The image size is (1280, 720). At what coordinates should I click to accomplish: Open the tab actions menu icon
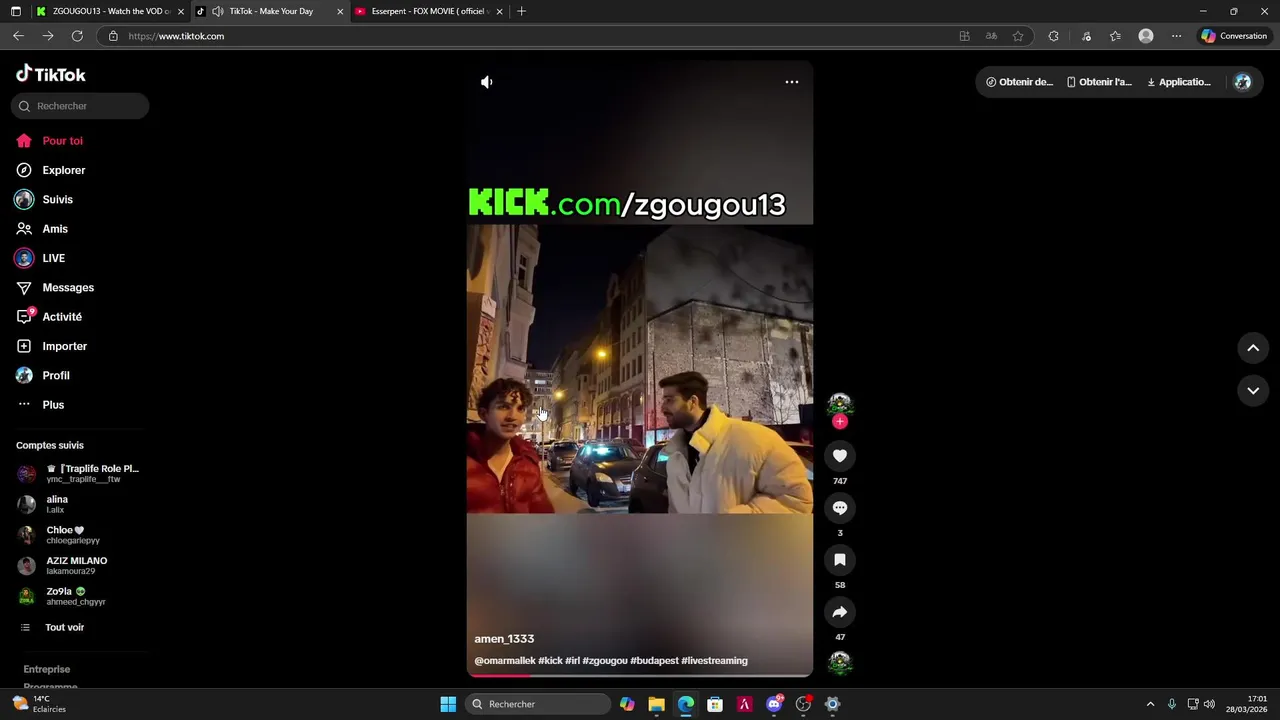click(x=15, y=11)
